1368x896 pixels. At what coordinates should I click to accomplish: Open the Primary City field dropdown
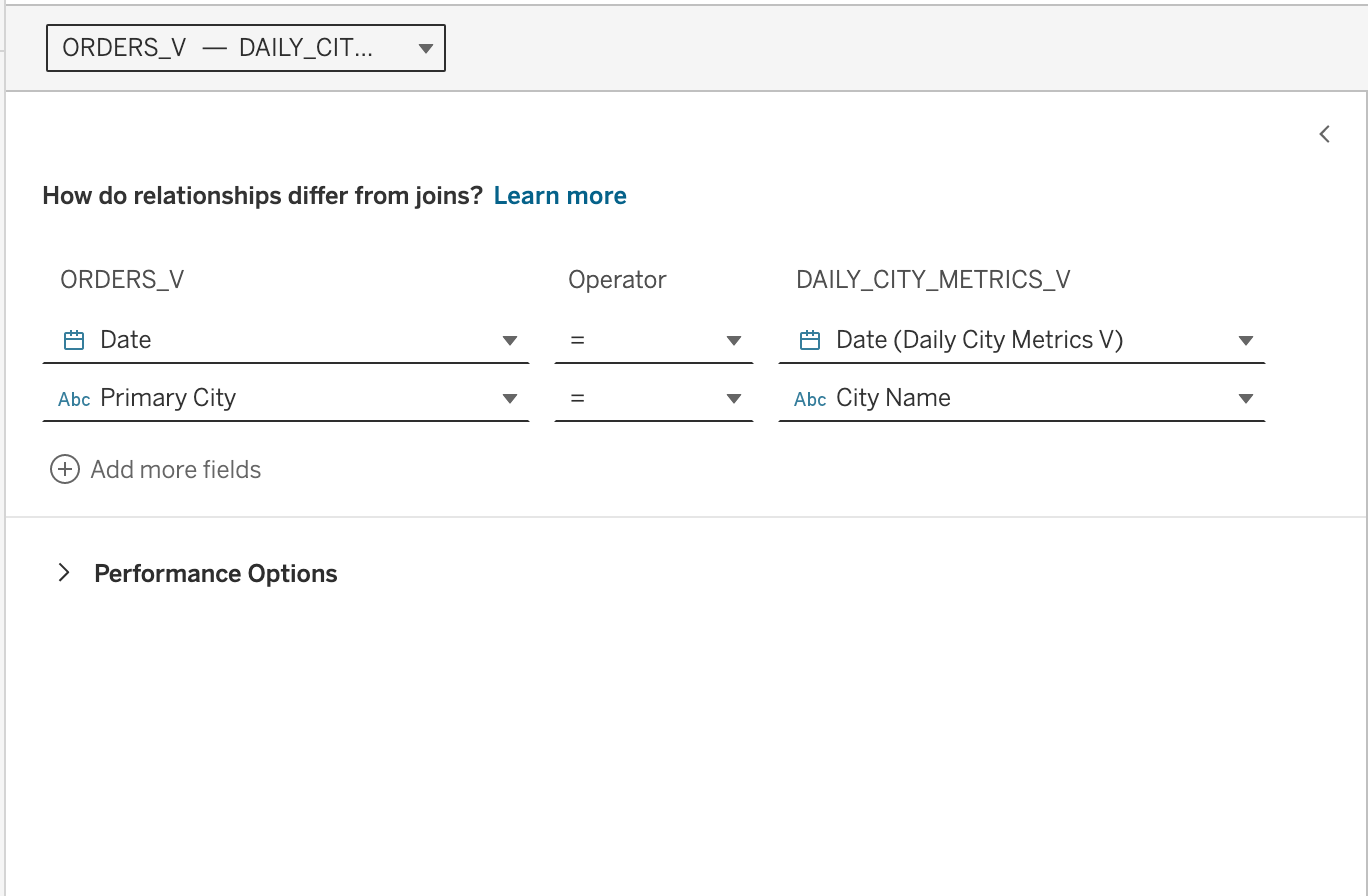286,398
